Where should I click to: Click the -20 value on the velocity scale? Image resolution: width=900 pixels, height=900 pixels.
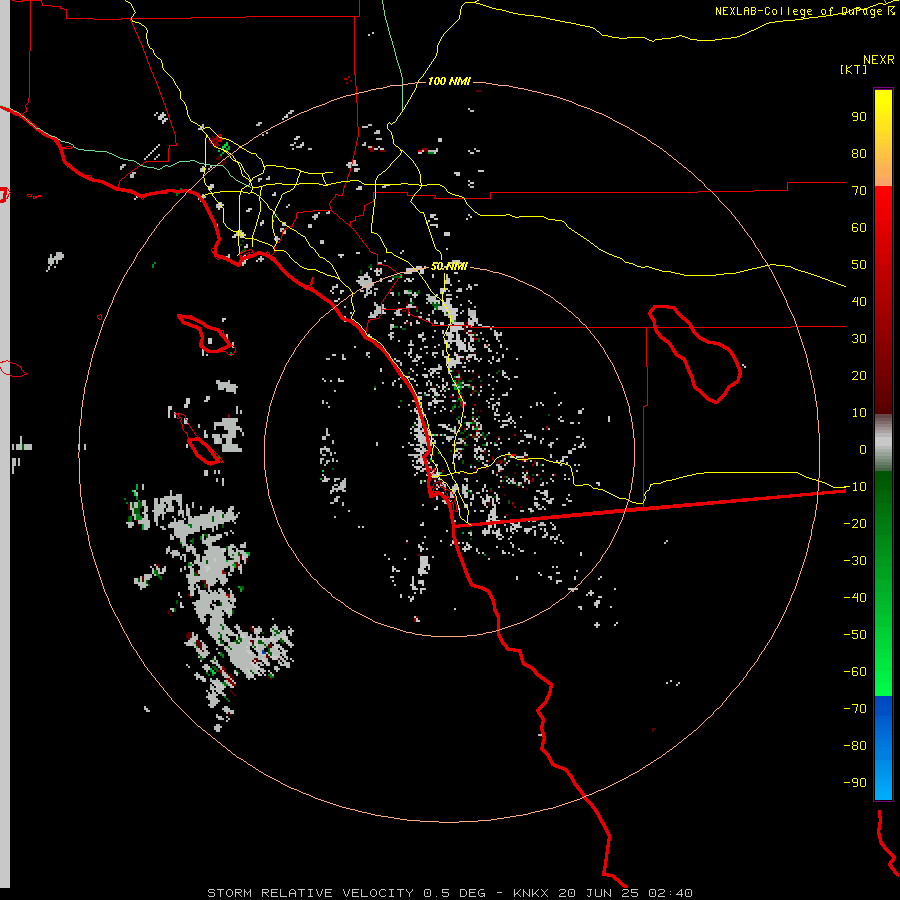855,523
